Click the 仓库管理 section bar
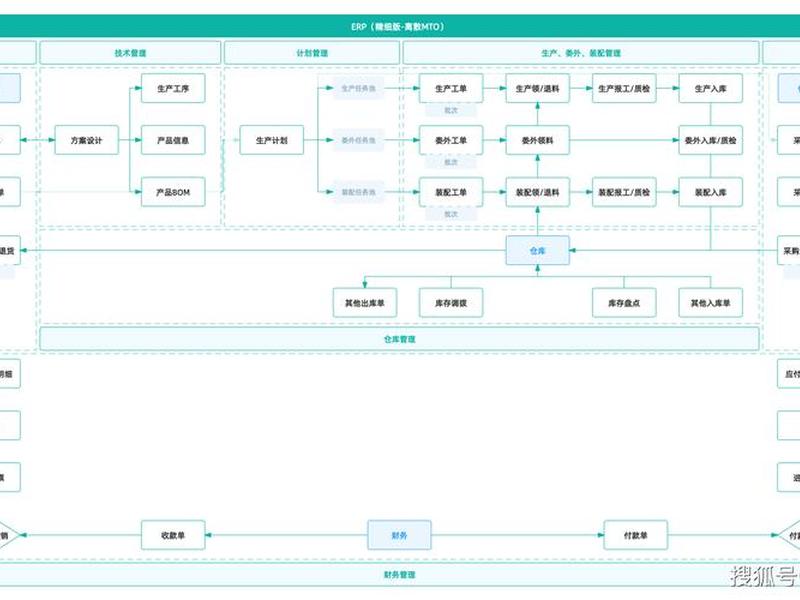 pos(399,339)
